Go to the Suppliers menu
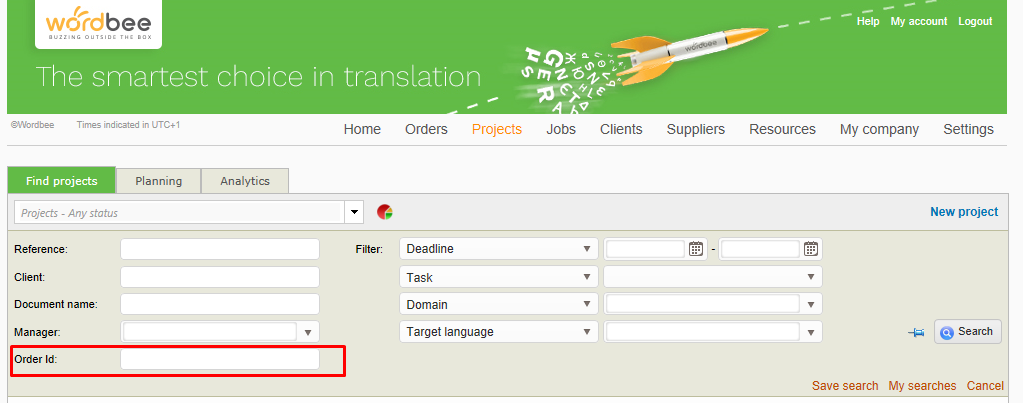Viewport: 1023px width, 403px height. point(695,129)
